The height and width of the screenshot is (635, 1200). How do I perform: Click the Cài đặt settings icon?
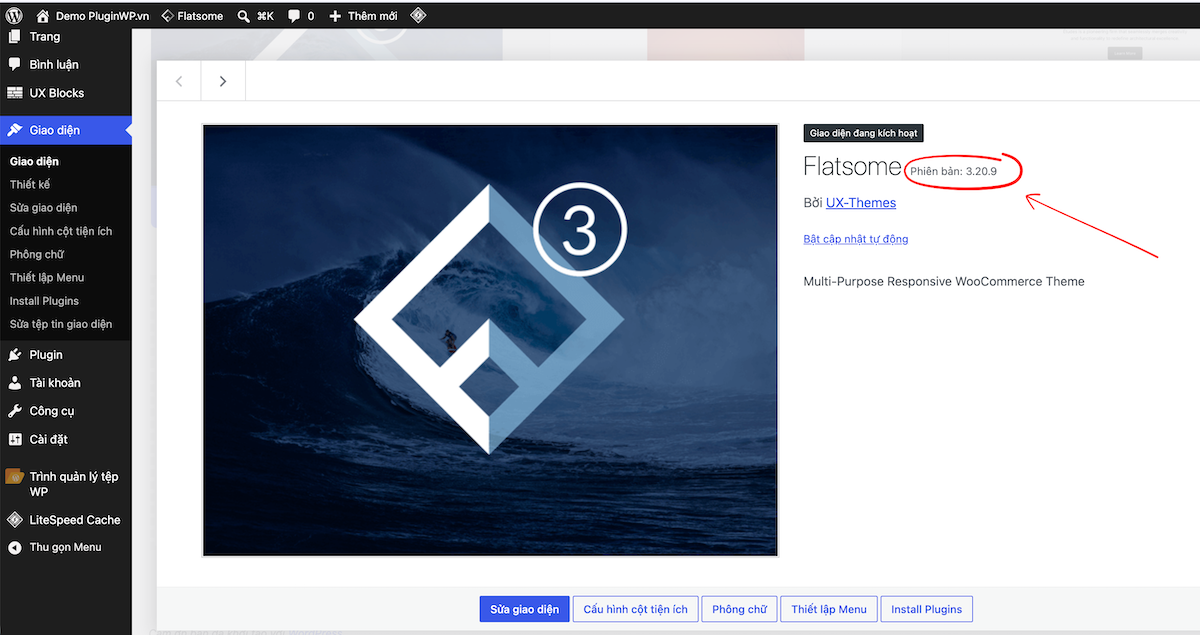tap(14, 439)
